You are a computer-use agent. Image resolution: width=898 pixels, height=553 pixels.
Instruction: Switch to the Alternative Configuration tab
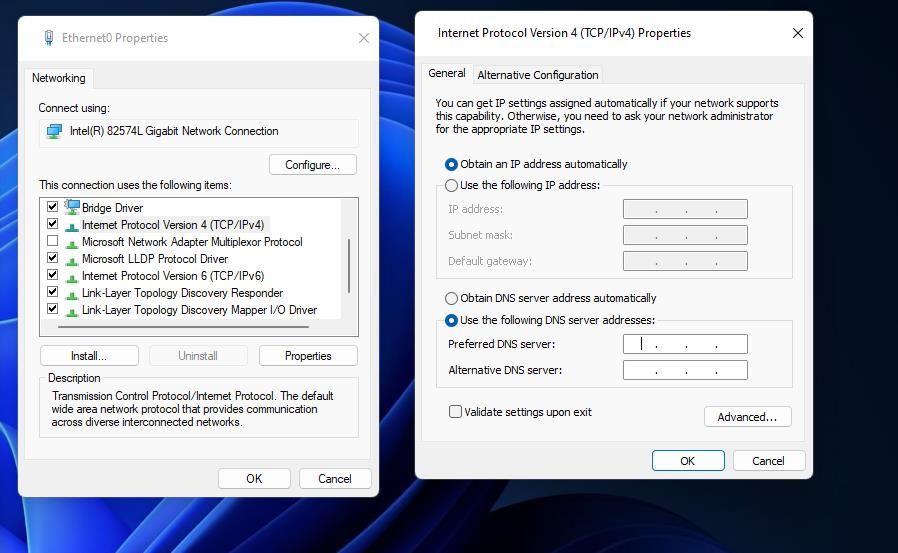pos(538,75)
